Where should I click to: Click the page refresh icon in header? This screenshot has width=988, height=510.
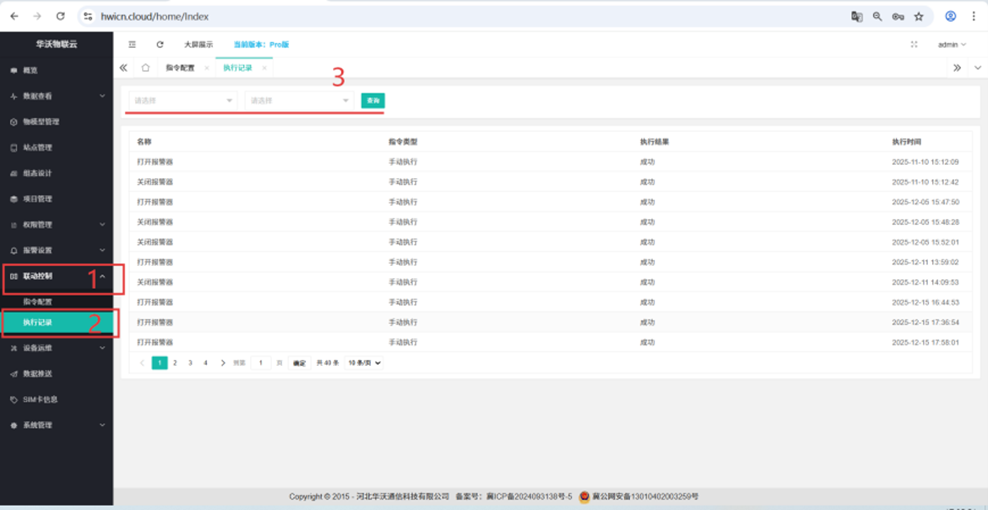pyautogui.click(x=160, y=44)
